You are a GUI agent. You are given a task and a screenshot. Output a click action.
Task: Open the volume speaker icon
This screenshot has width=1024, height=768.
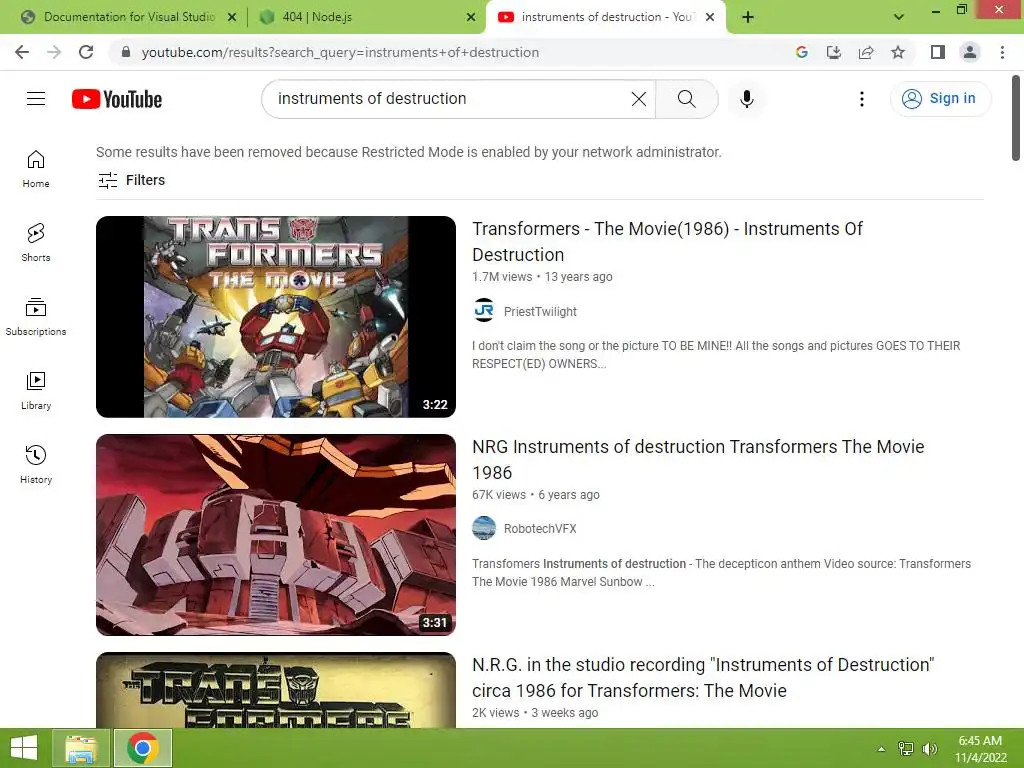(x=930, y=749)
